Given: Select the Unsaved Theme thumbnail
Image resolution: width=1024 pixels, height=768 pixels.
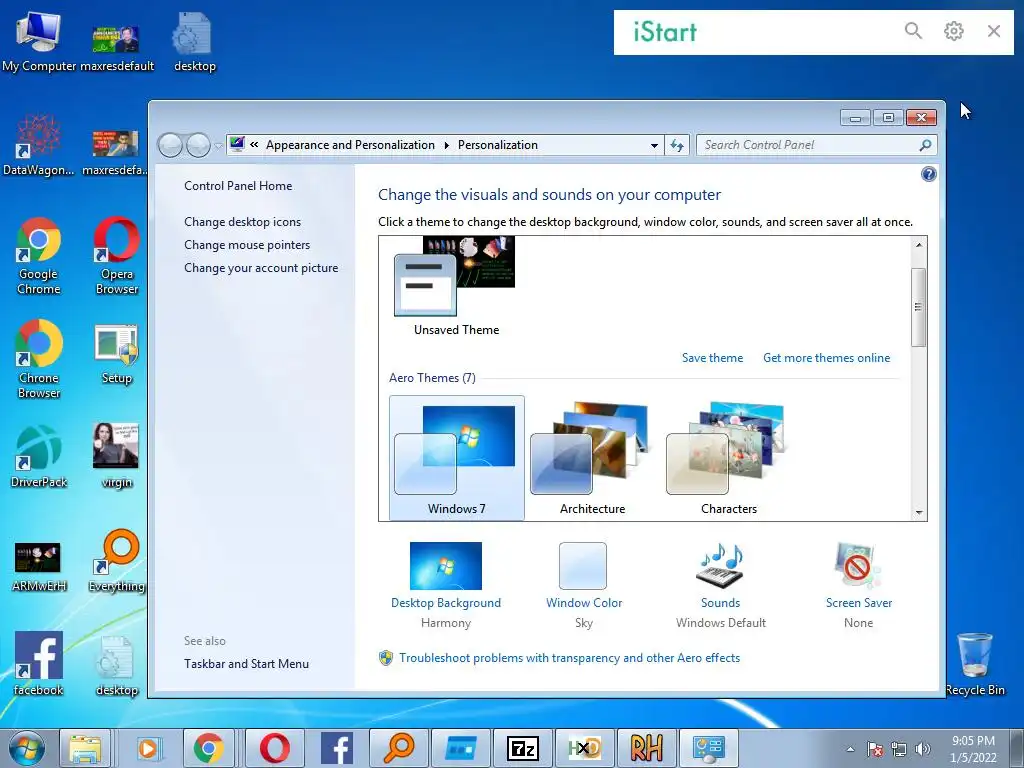Looking at the screenshot, I should (456, 287).
